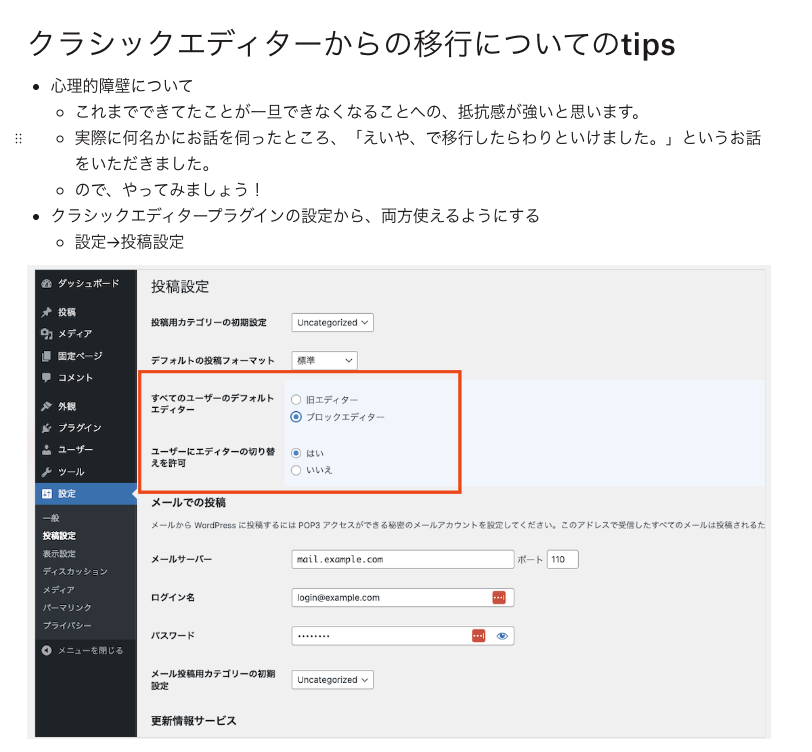Open the デフォルトの投稿フォーマット 標準 dropdown
Viewport: 812px width, 752px height.
pos(324,360)
